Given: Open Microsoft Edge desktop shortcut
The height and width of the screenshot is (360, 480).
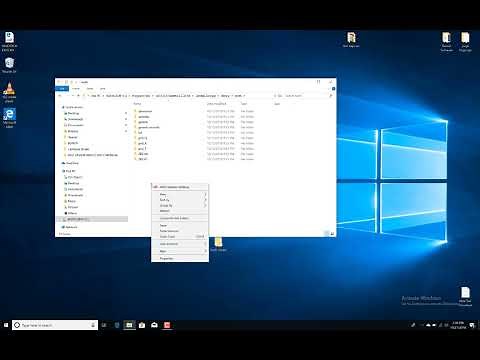Looking at the screenshot, I should click(x=9, y=118).
